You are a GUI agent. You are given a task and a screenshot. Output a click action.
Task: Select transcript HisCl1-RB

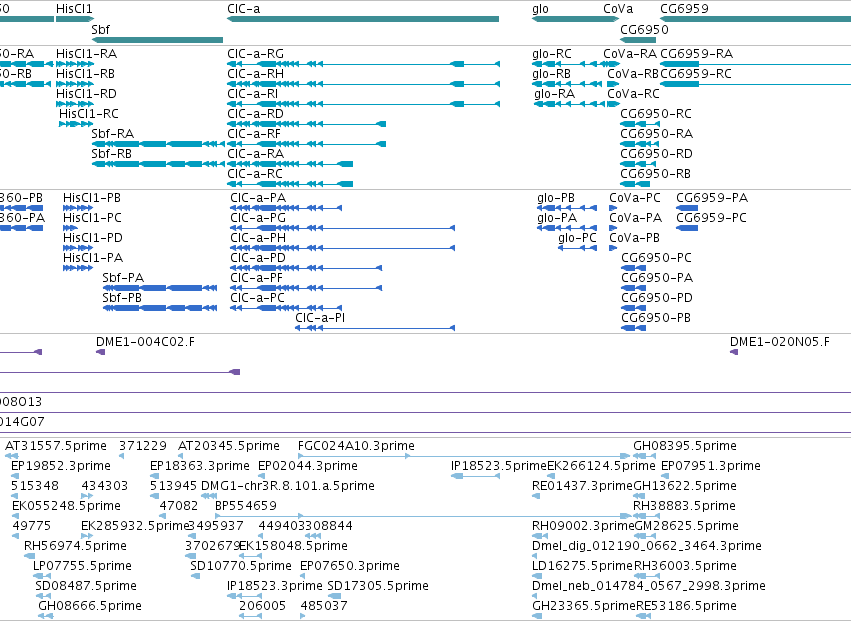[75, 84]
